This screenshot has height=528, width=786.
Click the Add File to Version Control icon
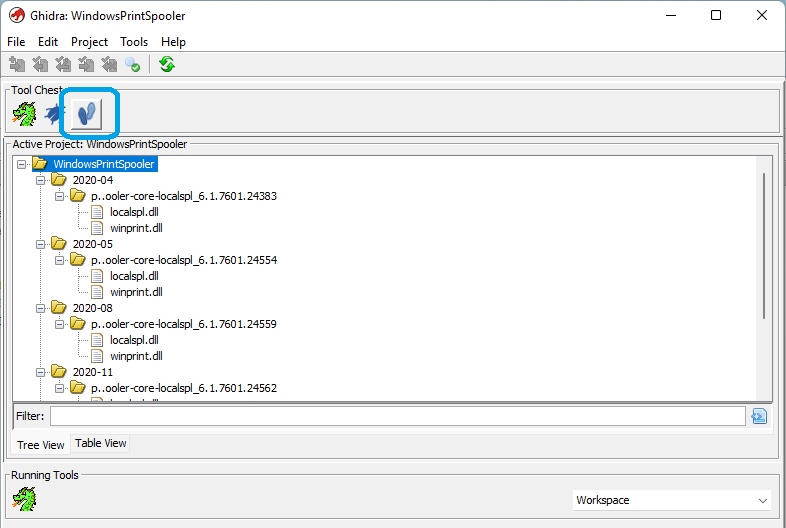[x=17, y=65]
